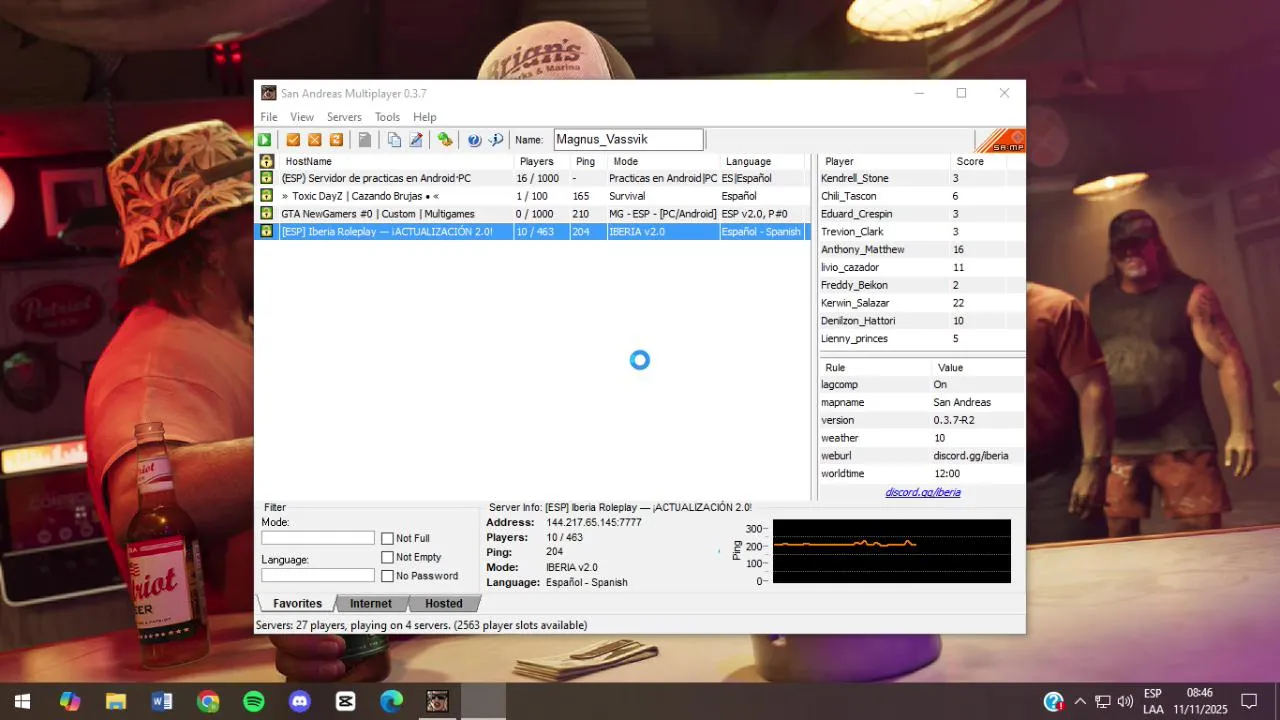Click the green Remote Console icon
1280x720 pixels.
[x=445, y=140]
